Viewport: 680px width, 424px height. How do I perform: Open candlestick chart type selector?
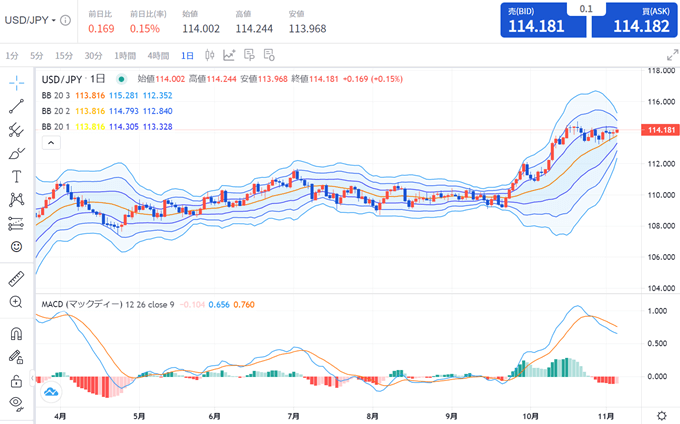click(210, 55)
